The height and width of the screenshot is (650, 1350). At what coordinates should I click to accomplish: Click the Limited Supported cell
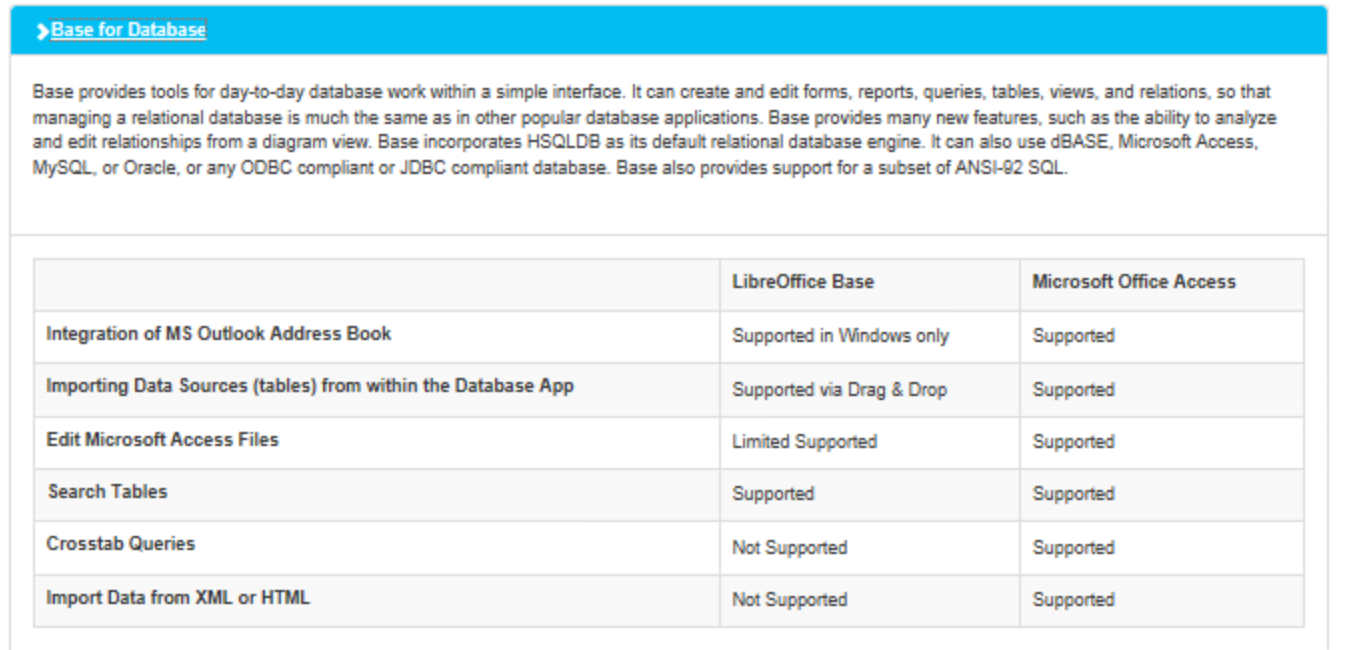point(804,442)
